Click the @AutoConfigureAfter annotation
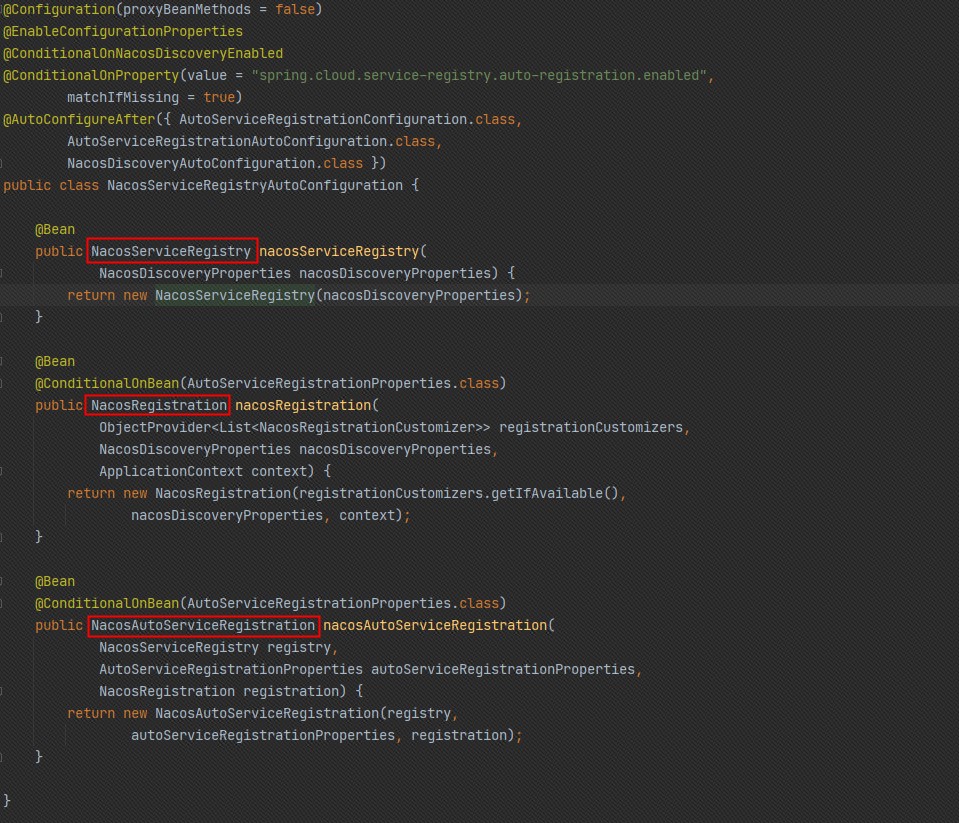This screenshot has height=823, width=959. point(79,119)
